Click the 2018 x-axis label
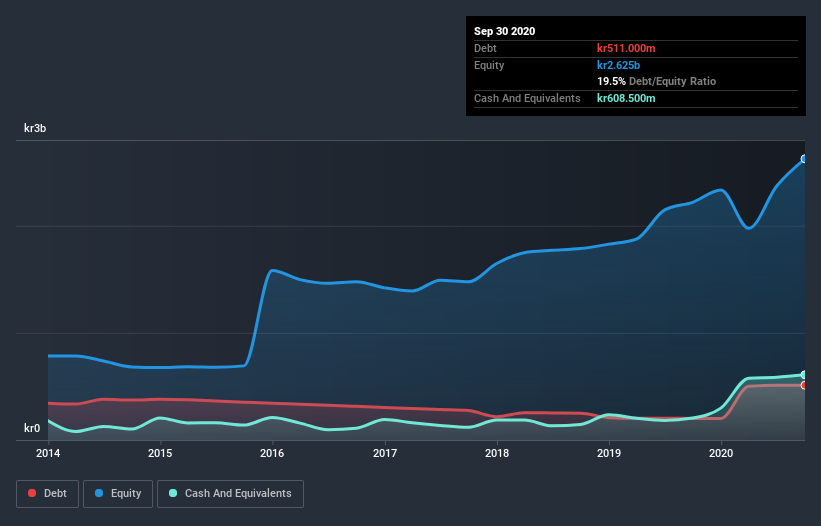The height and width of the screenshot is (526, 821). coord(497,453)
